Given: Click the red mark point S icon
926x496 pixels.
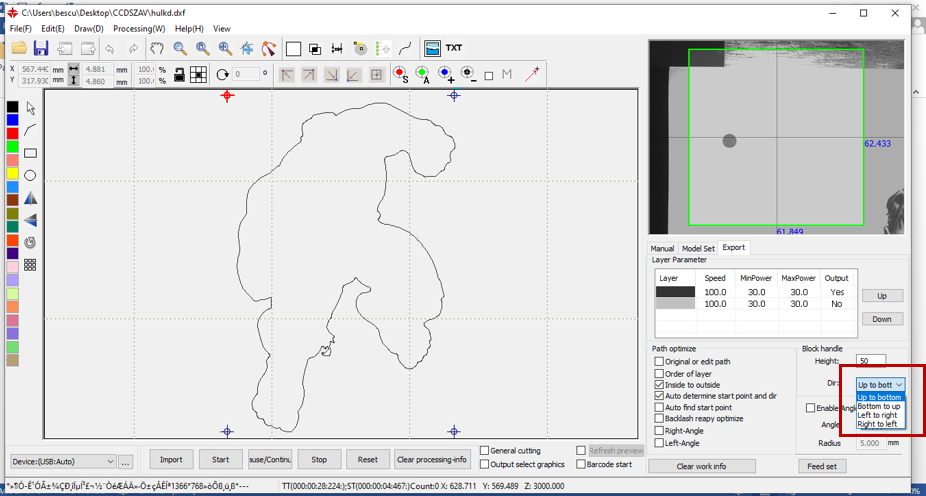Looking at the screenshot, I should point(401,74).
